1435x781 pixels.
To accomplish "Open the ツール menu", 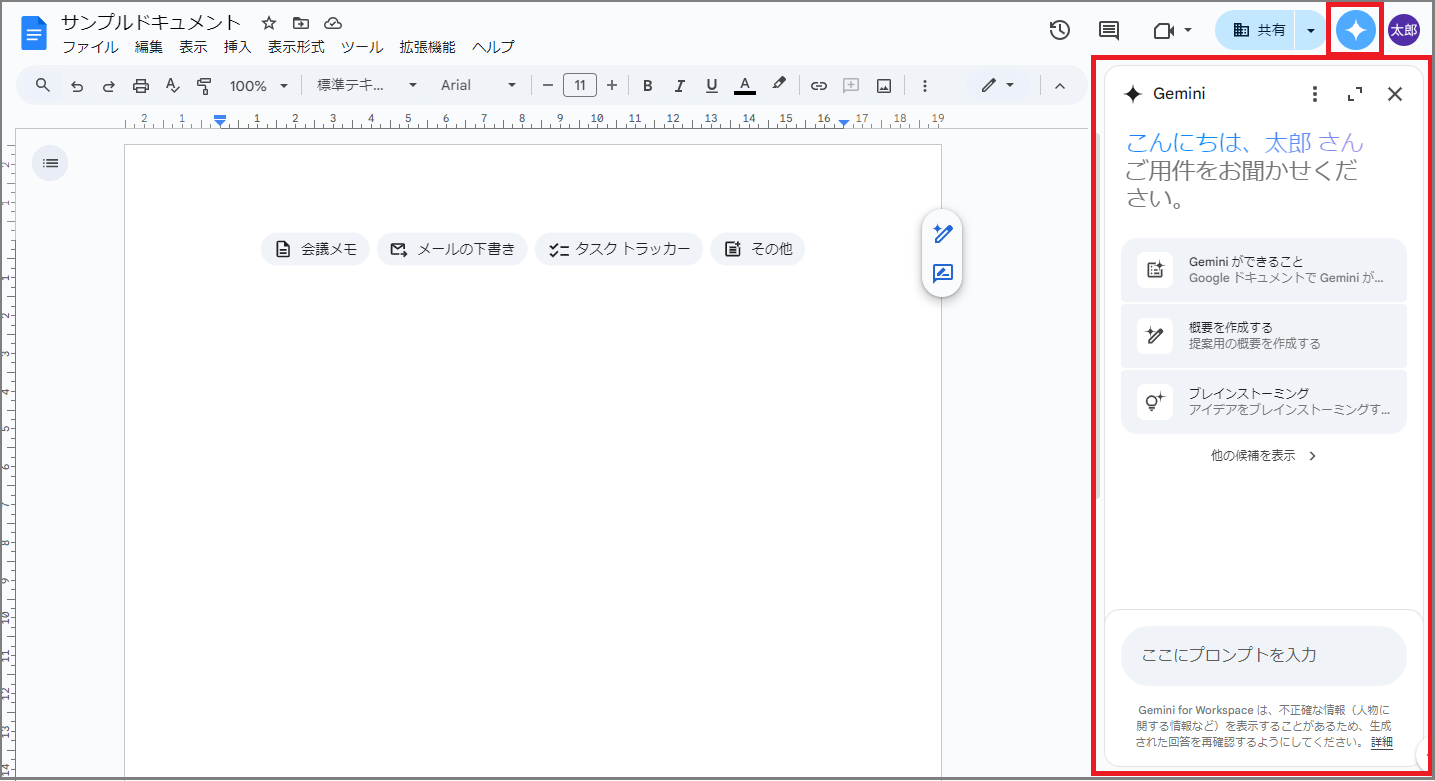I will click(362, 47).
